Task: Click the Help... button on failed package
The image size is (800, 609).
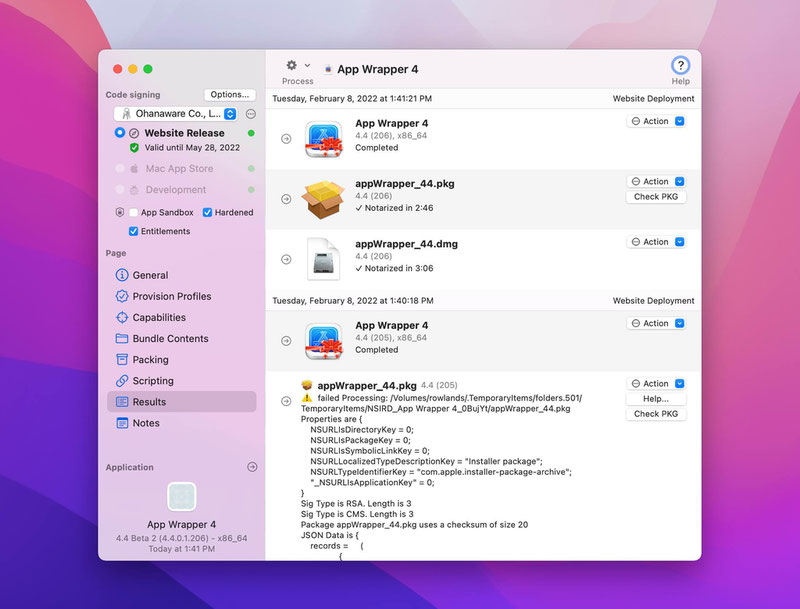Action: click(x=656, y=399)
